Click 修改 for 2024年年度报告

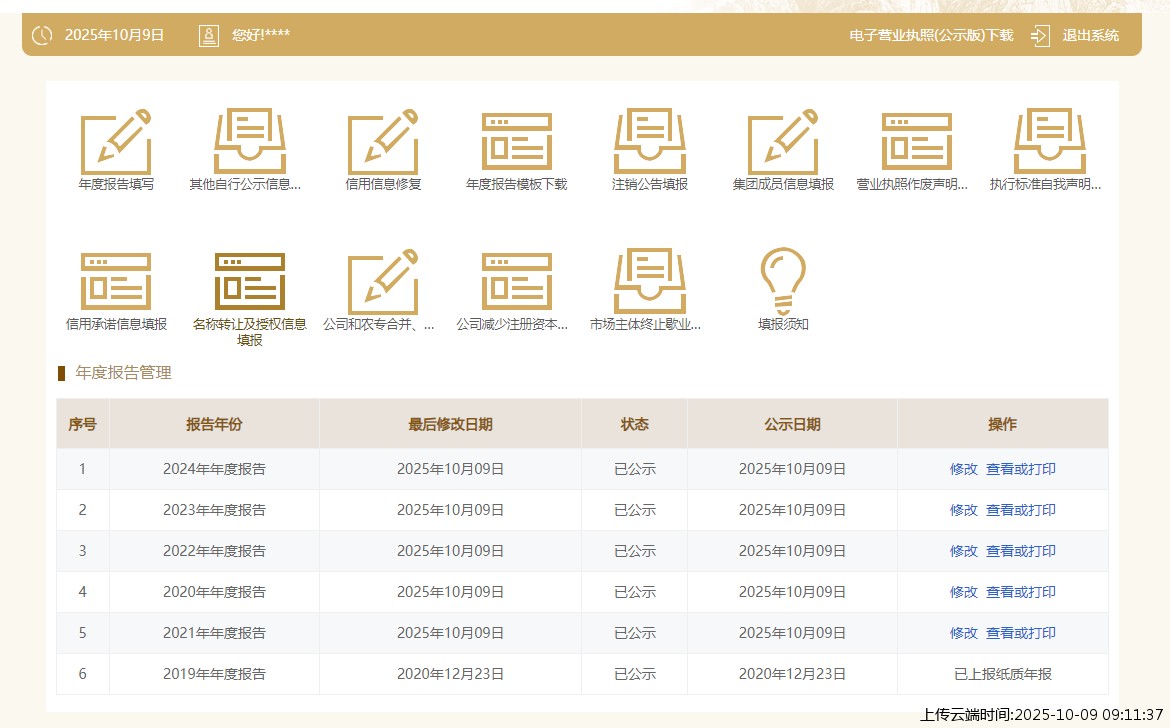tap(963, 469)
